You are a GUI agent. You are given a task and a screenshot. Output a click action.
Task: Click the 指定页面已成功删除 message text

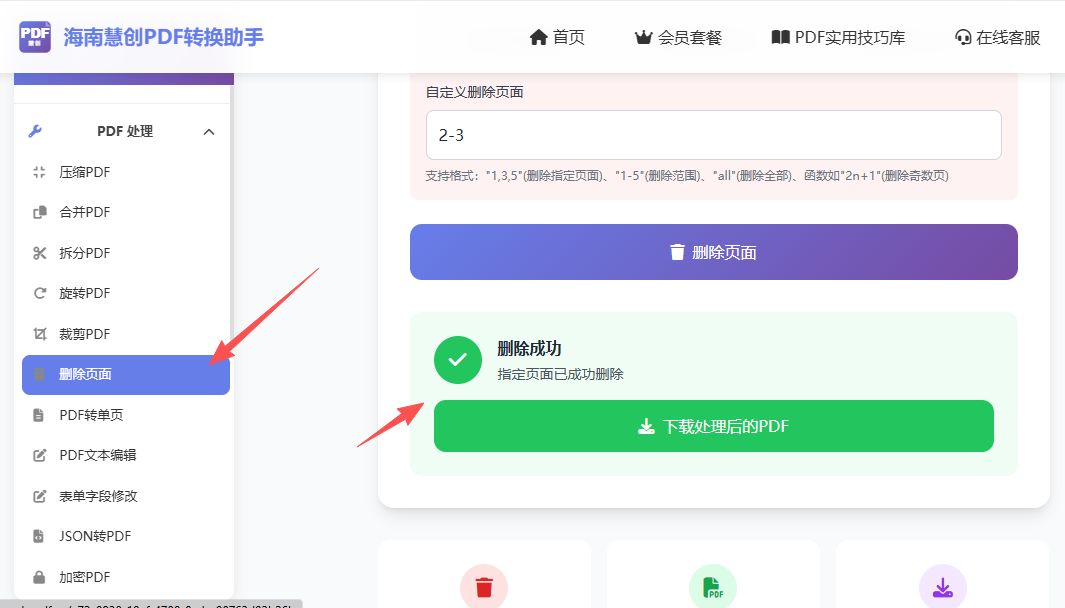560,374
